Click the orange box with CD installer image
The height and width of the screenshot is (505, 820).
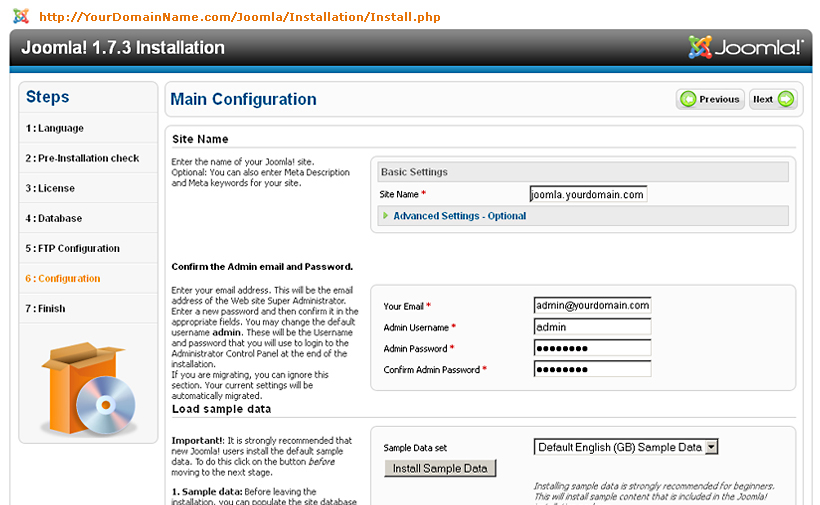88,388
